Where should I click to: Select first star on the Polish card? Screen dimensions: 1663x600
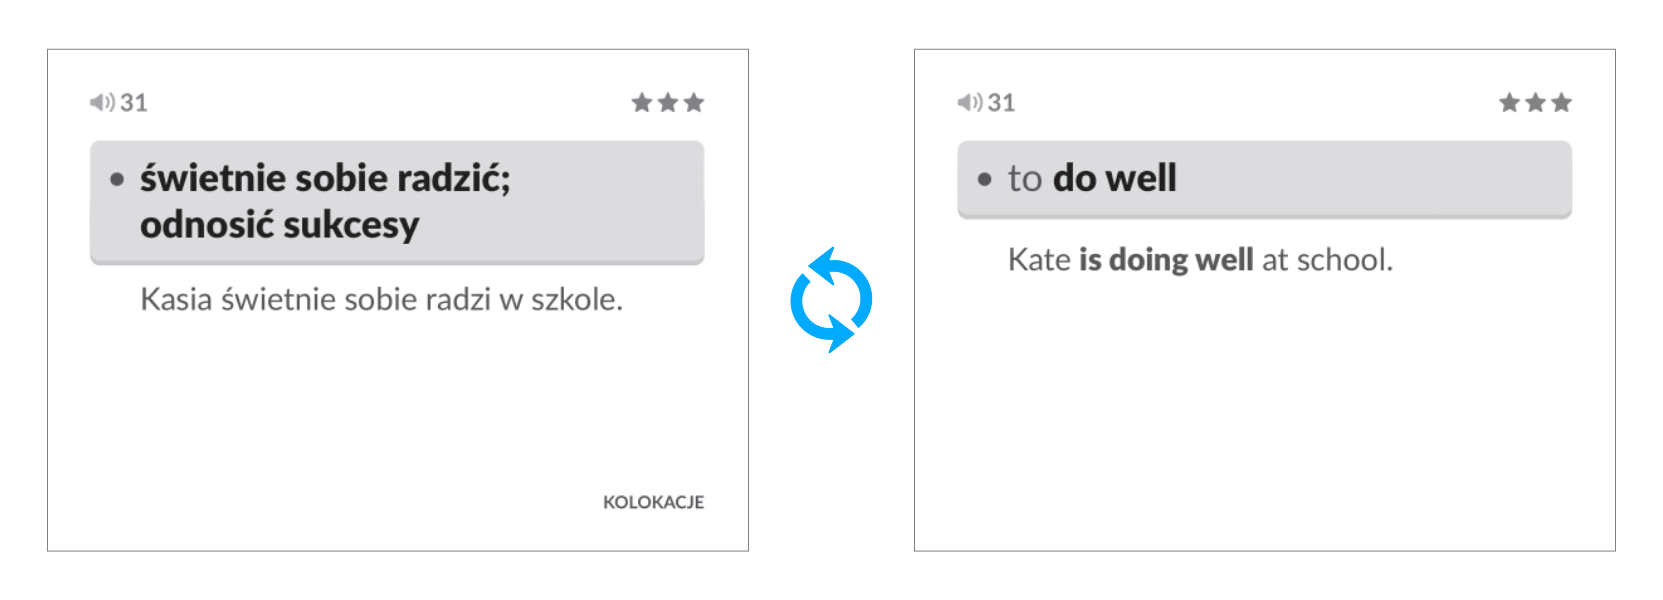click(x=642, y=103)
